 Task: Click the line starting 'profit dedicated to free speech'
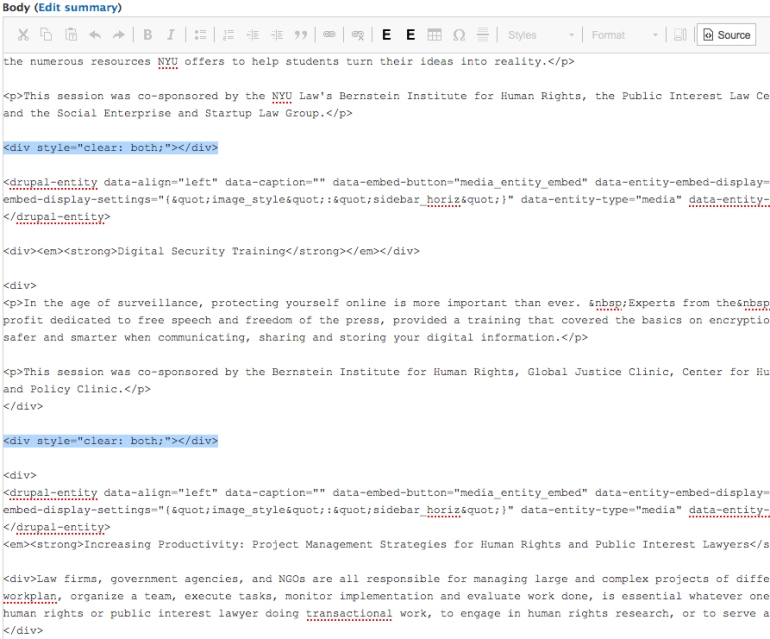pyautogui.click(x=386, y=320)
